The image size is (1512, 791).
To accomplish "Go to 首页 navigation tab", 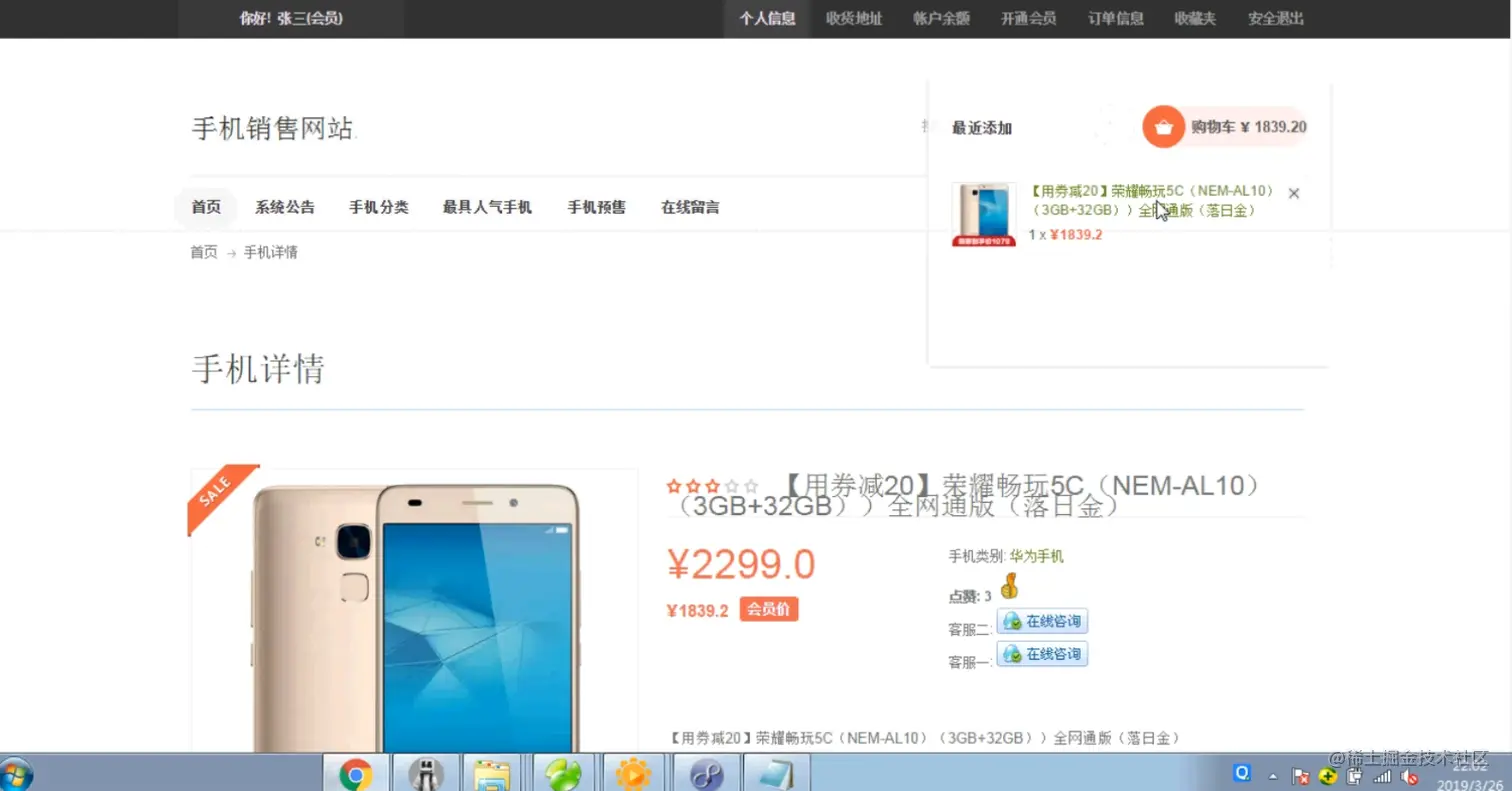I will [206, 207].
